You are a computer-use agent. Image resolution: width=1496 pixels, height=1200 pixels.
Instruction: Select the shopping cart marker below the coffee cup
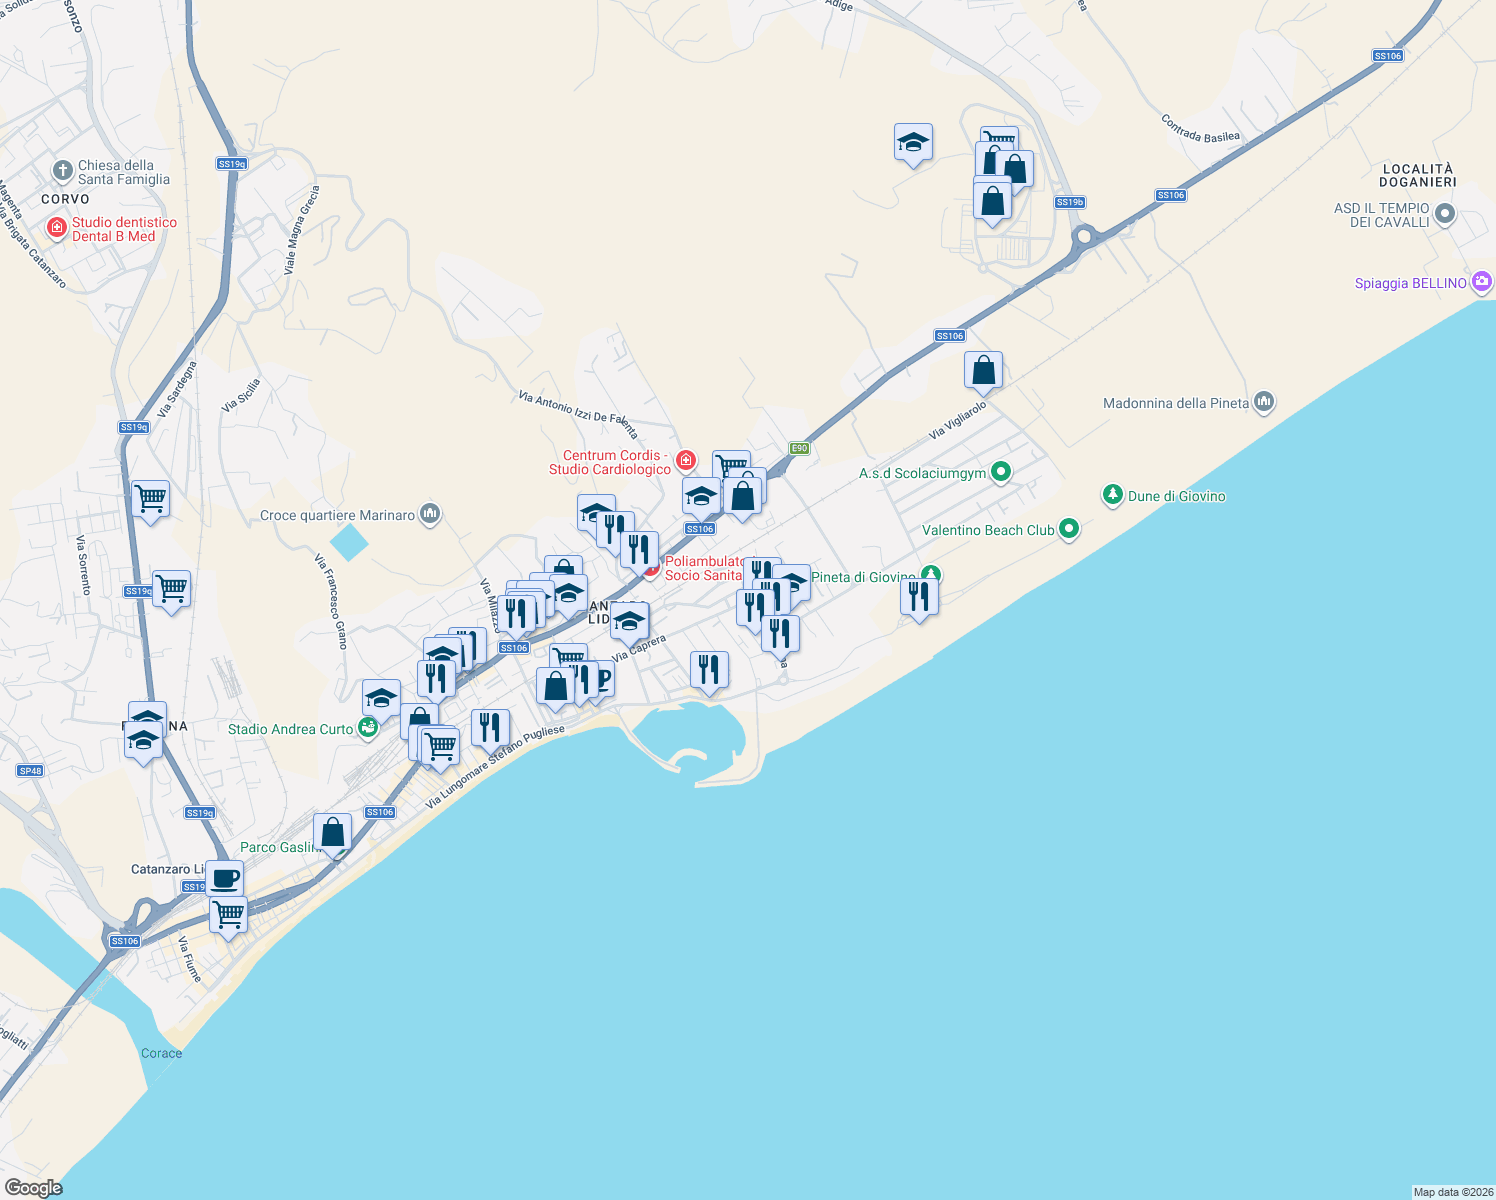[229, 916]
